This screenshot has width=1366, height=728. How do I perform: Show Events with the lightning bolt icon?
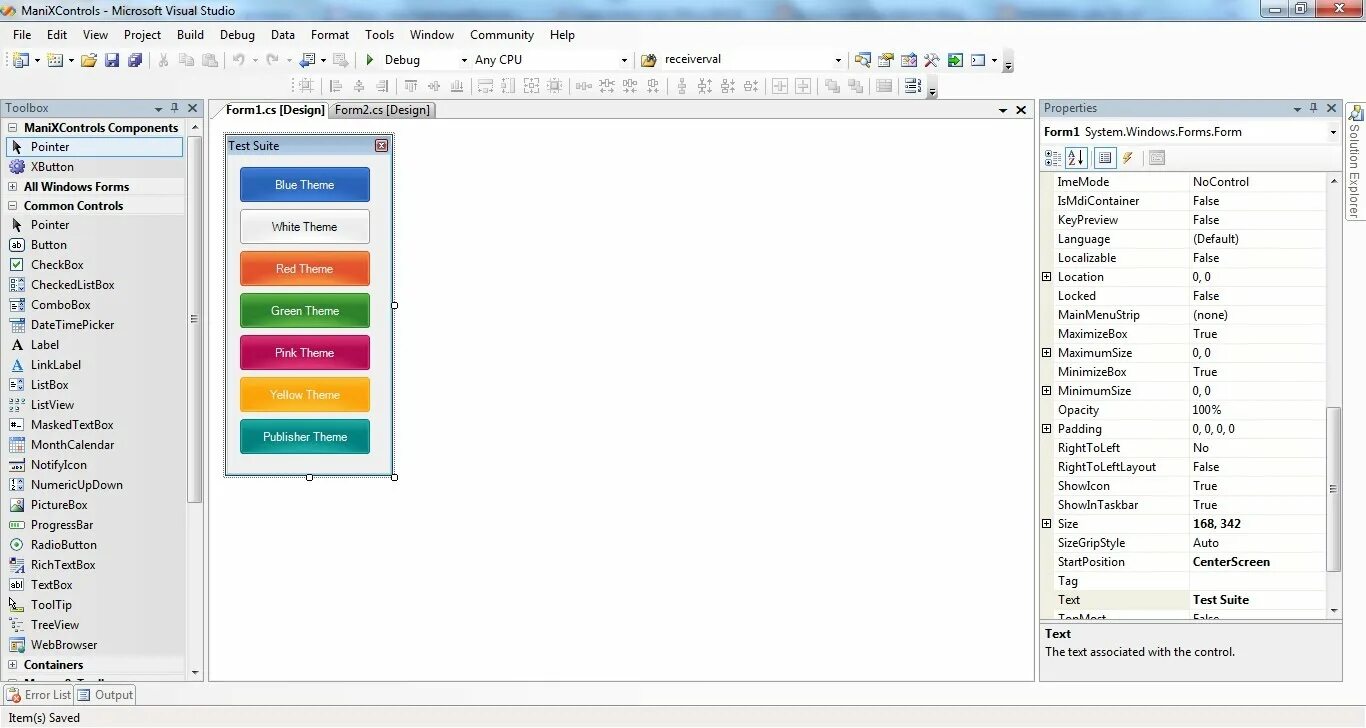(1128, 158)
